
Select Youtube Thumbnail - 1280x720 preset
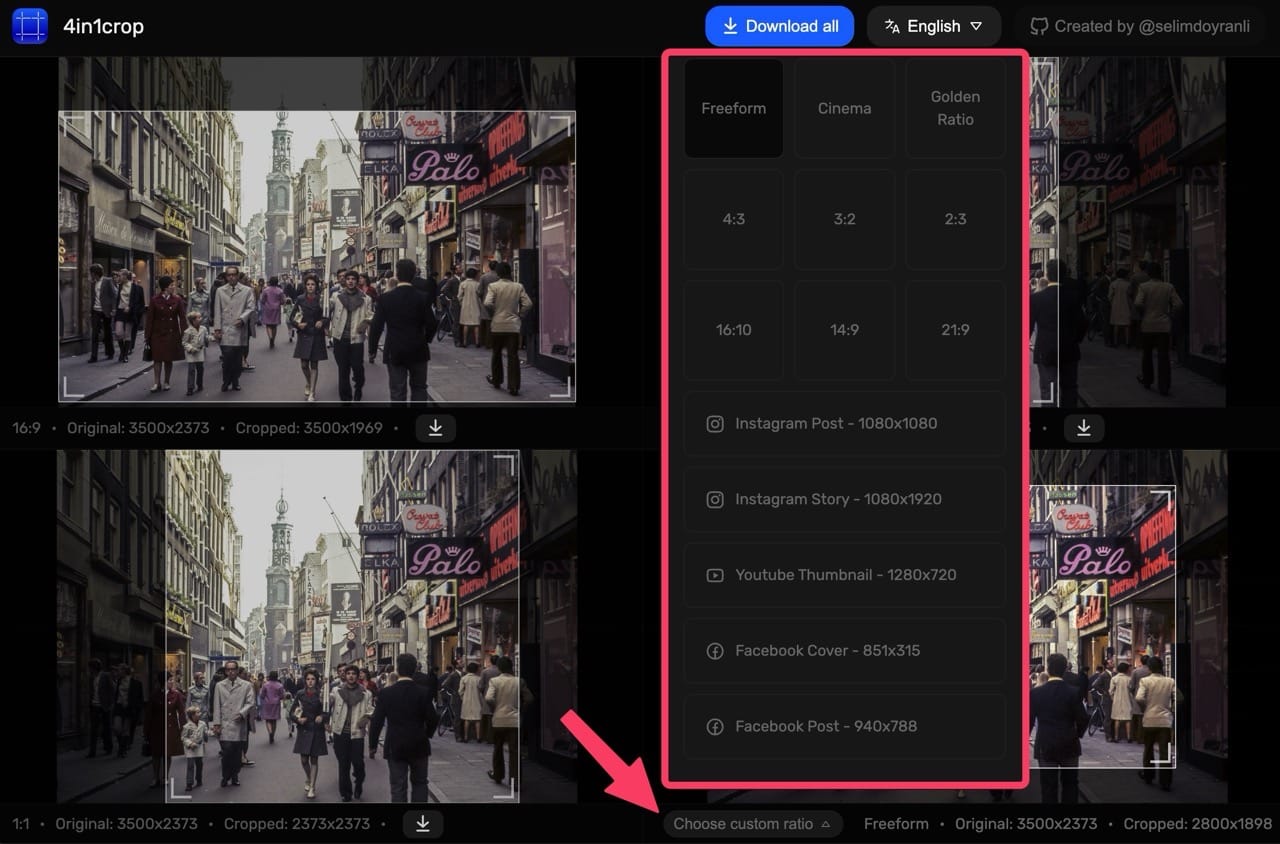coord(845,575)
